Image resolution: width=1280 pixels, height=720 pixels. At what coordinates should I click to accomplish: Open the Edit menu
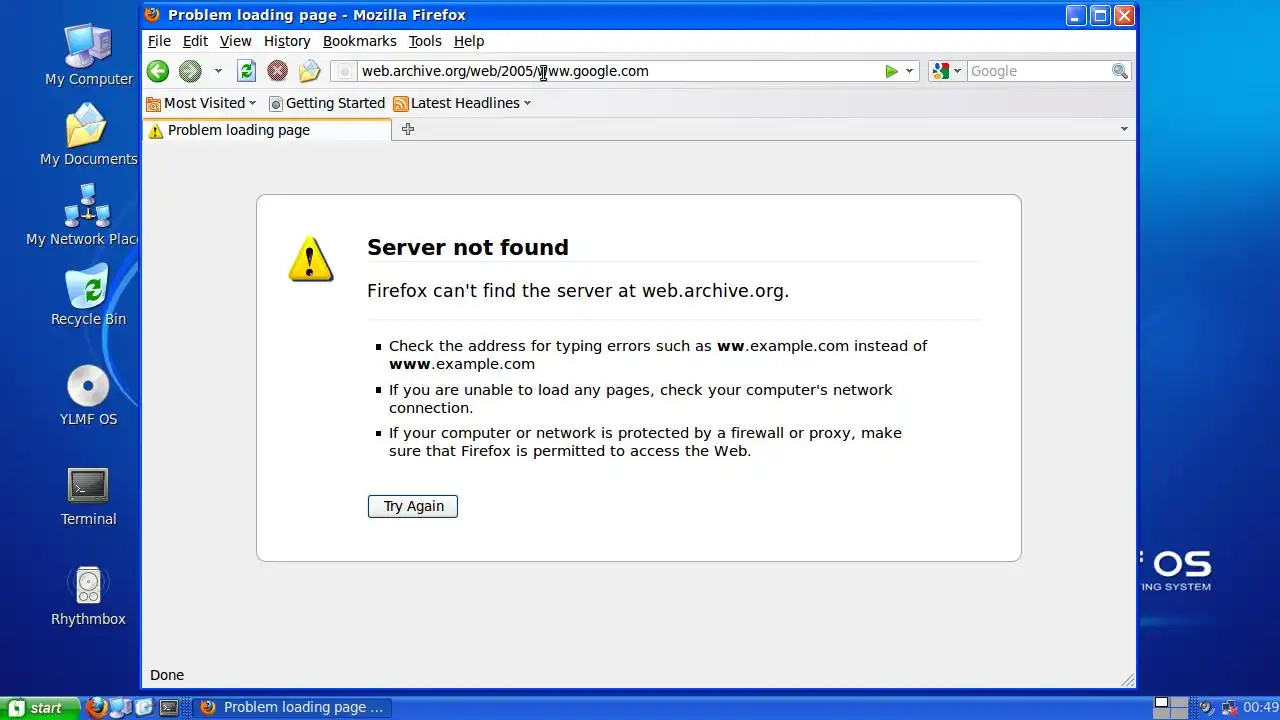[x=195, y=41]
